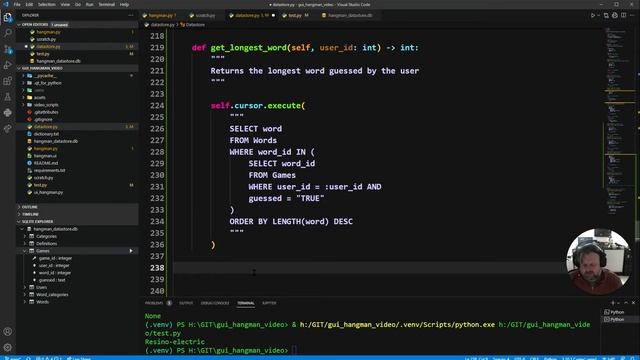Open the Manage gear in activity bar

tap(7, 347)
